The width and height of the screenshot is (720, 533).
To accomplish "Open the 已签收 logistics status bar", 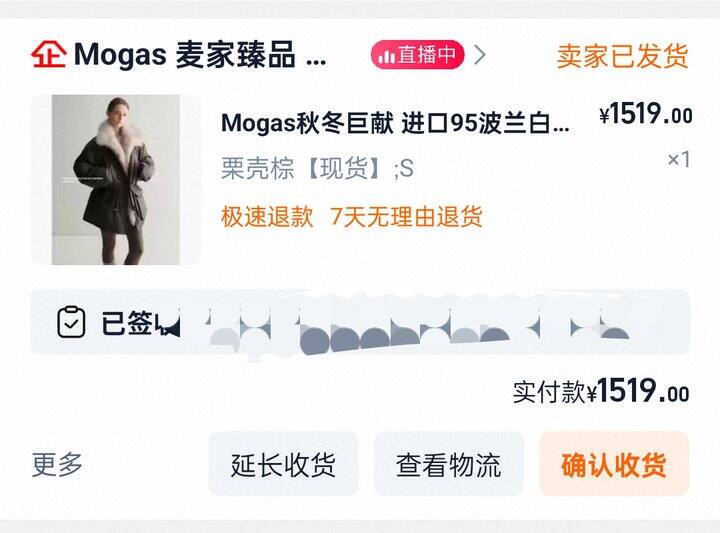I will coord(360,322).
